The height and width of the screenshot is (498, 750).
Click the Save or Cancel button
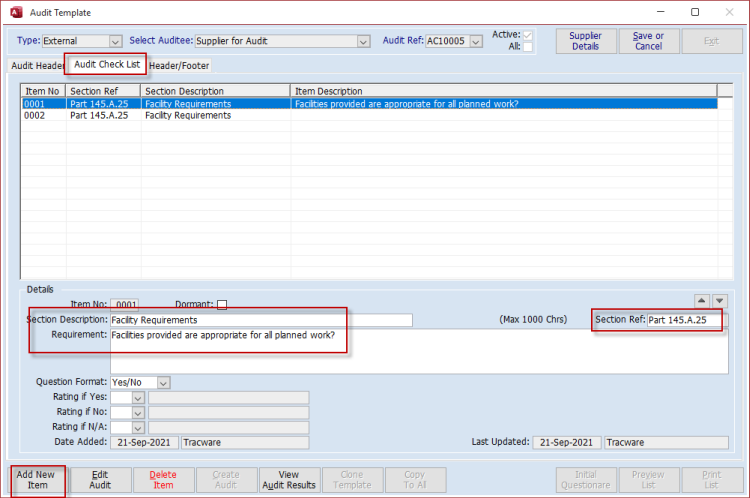click(649, 41)
